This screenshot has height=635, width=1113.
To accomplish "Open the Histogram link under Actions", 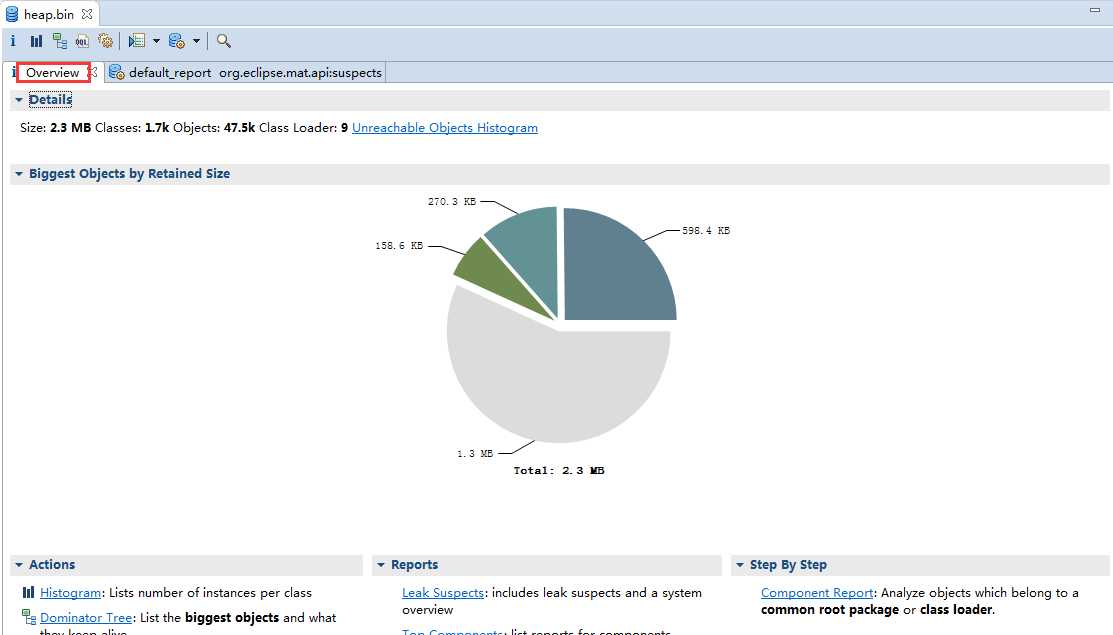I will 70,592.
